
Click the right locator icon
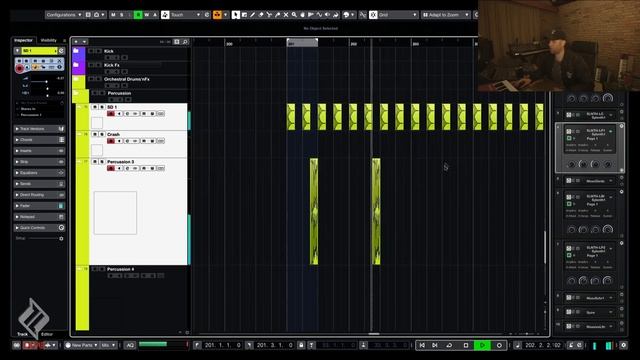(249, 345)
